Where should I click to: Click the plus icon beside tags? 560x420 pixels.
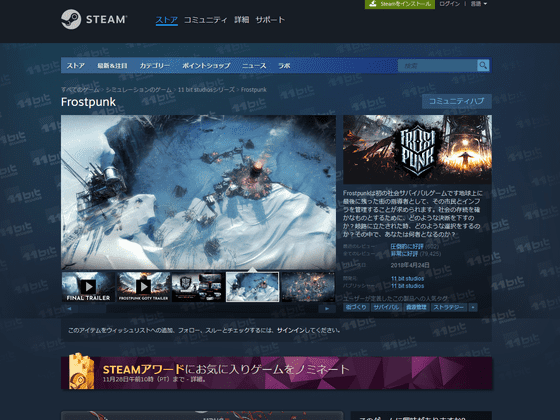tap(473, 307)
